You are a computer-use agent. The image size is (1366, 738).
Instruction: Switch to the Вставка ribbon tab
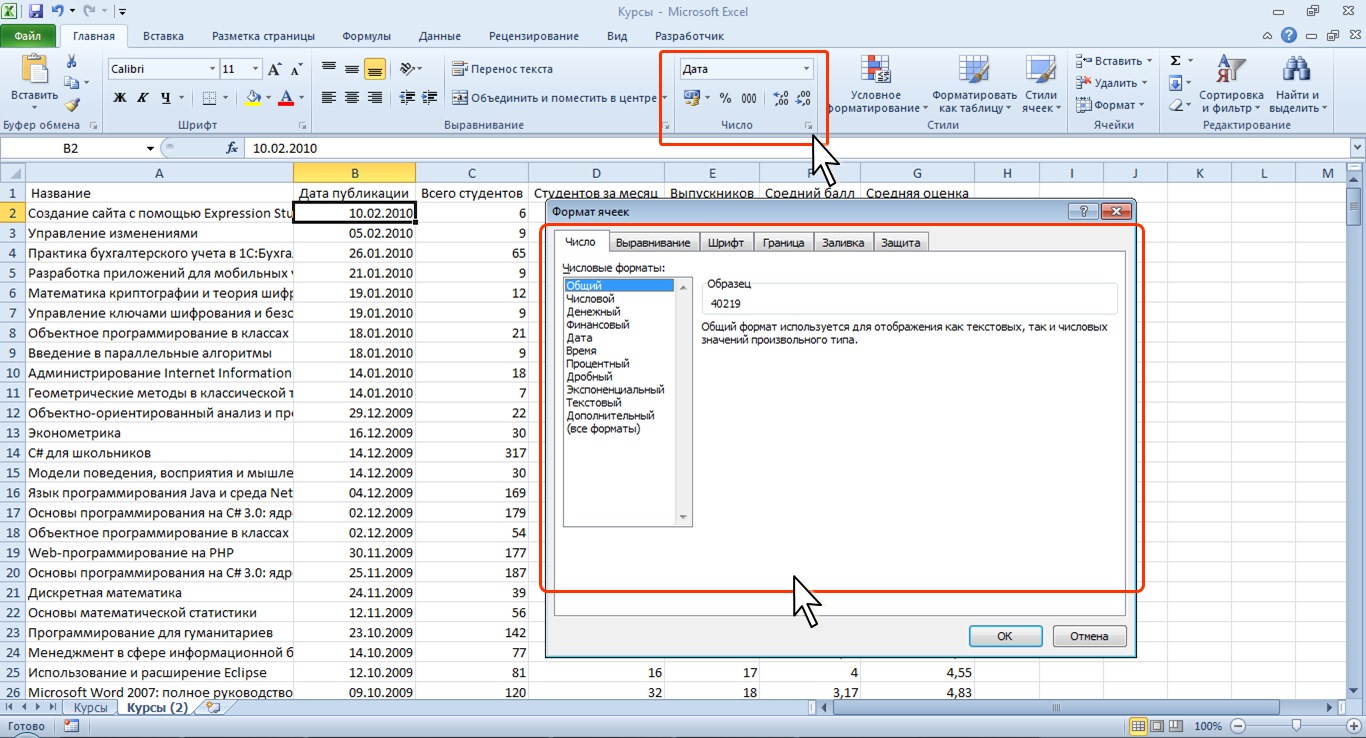(x=163, y=36)
